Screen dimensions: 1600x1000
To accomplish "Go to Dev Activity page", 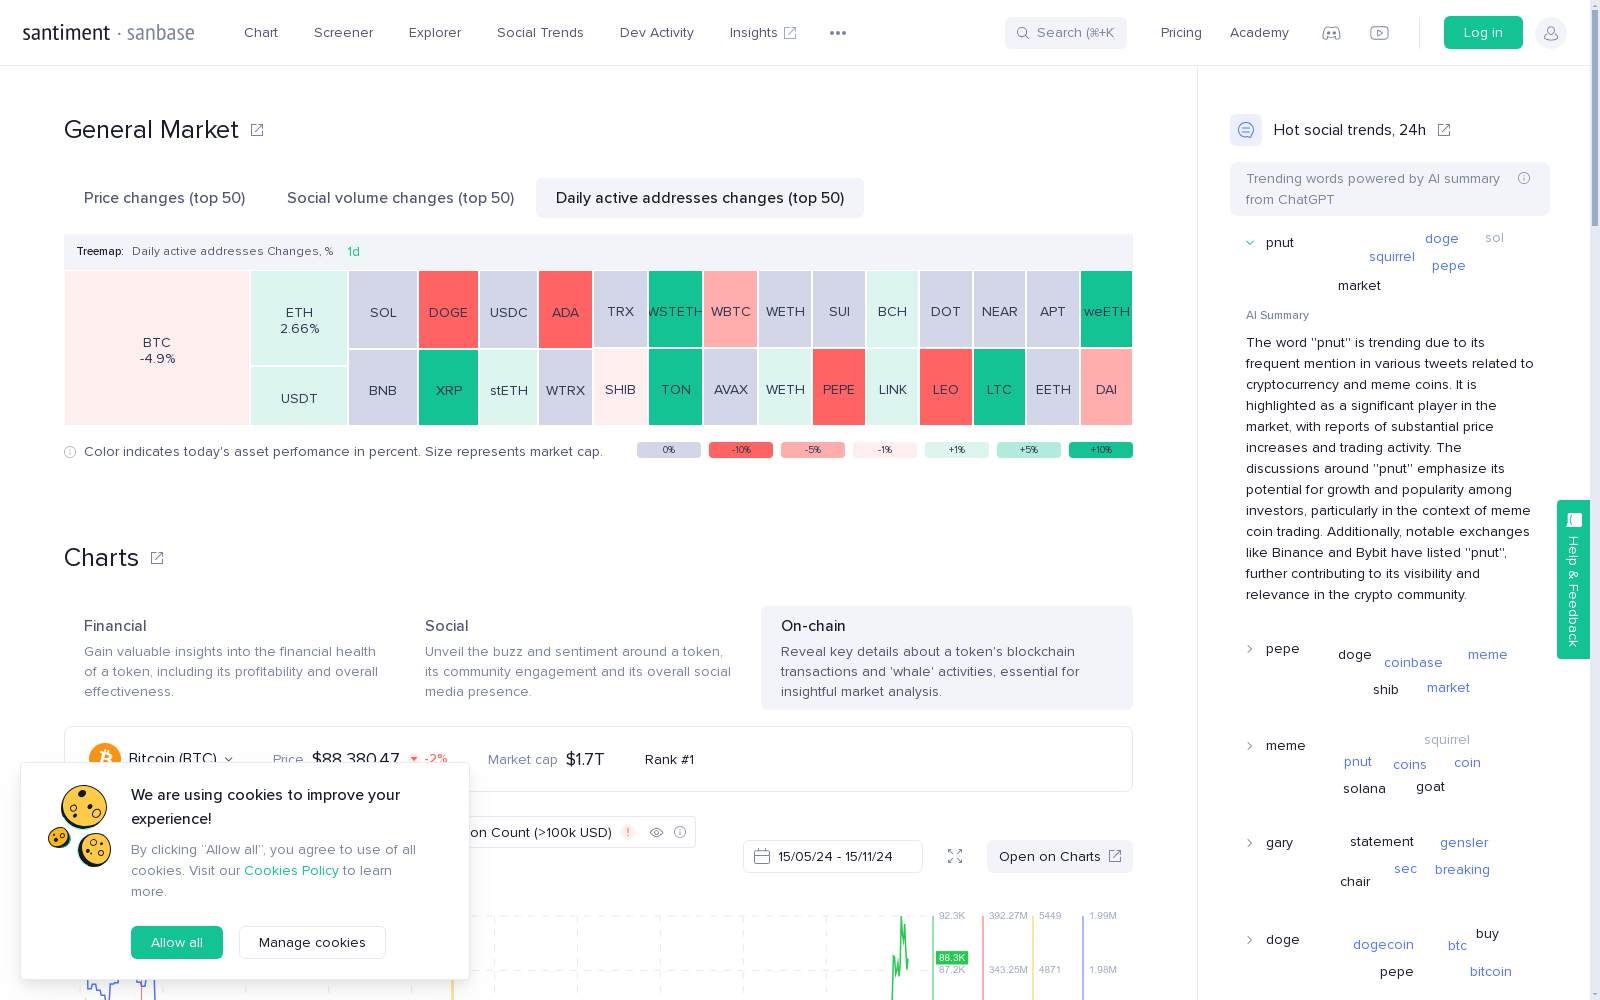I will pyautogui.click(x=657, y=33).
